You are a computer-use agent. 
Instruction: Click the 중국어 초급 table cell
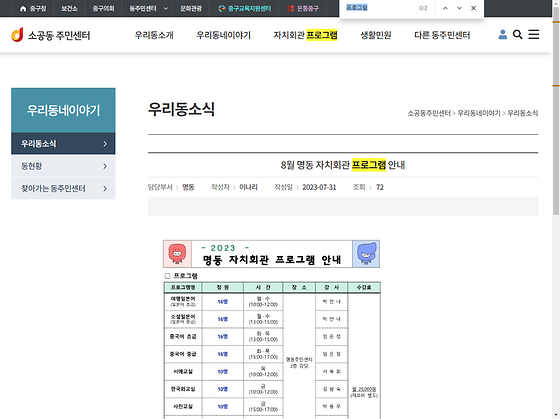(x=183, y=336)
